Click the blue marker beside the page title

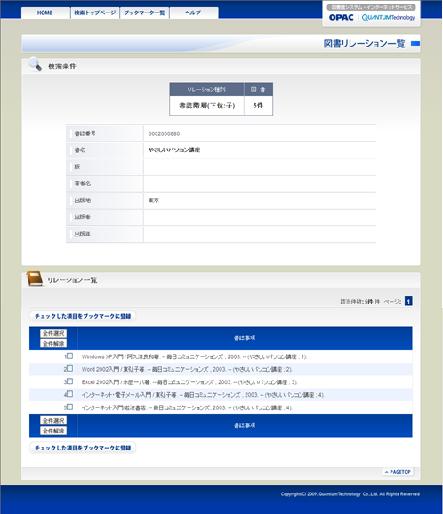[x=415, y=43]
